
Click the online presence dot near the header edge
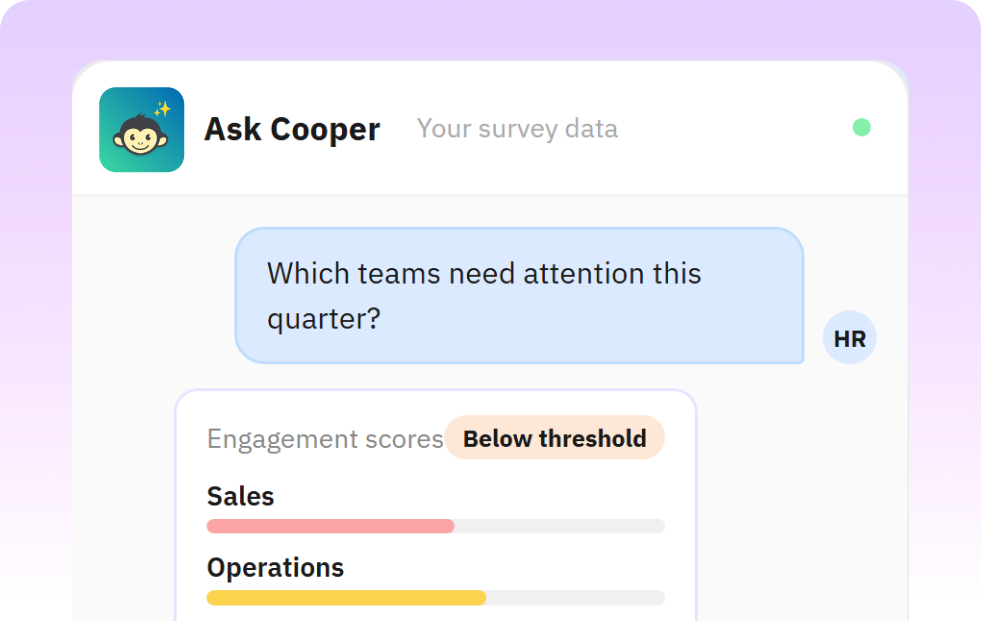[x=861, y=128]
